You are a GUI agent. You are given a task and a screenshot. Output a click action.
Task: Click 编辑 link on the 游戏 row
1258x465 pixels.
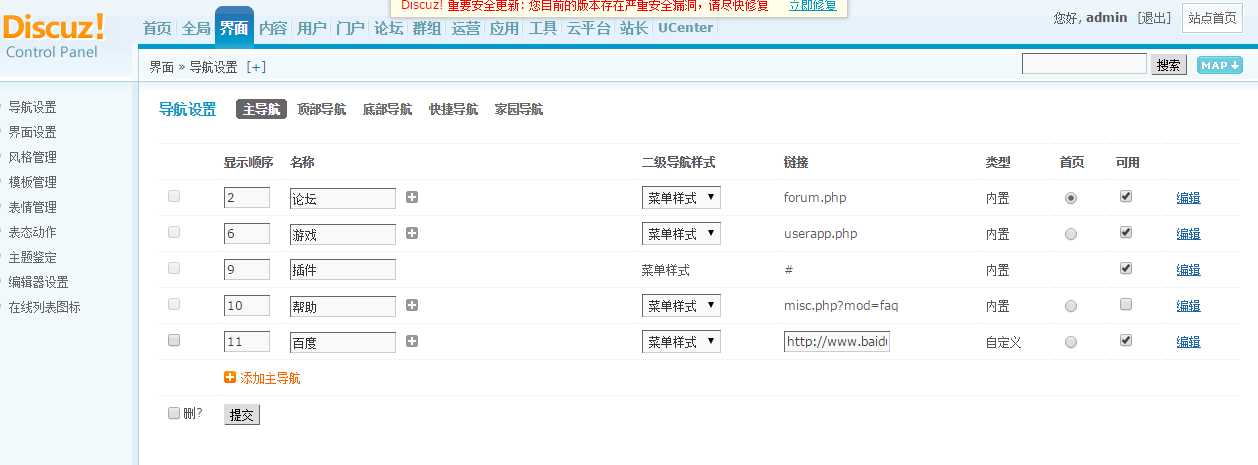[x=1188, y=234]
